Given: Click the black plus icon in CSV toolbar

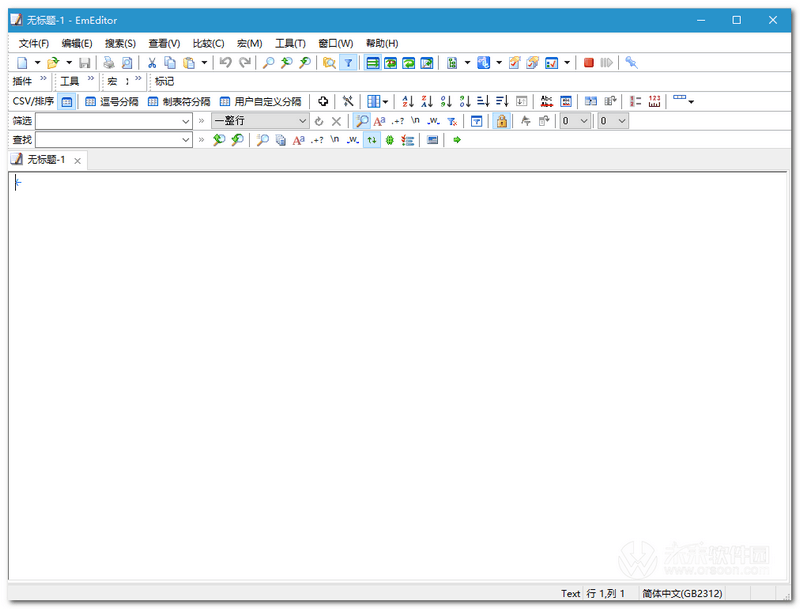Looking at the screenshot, I should [323, 101].
